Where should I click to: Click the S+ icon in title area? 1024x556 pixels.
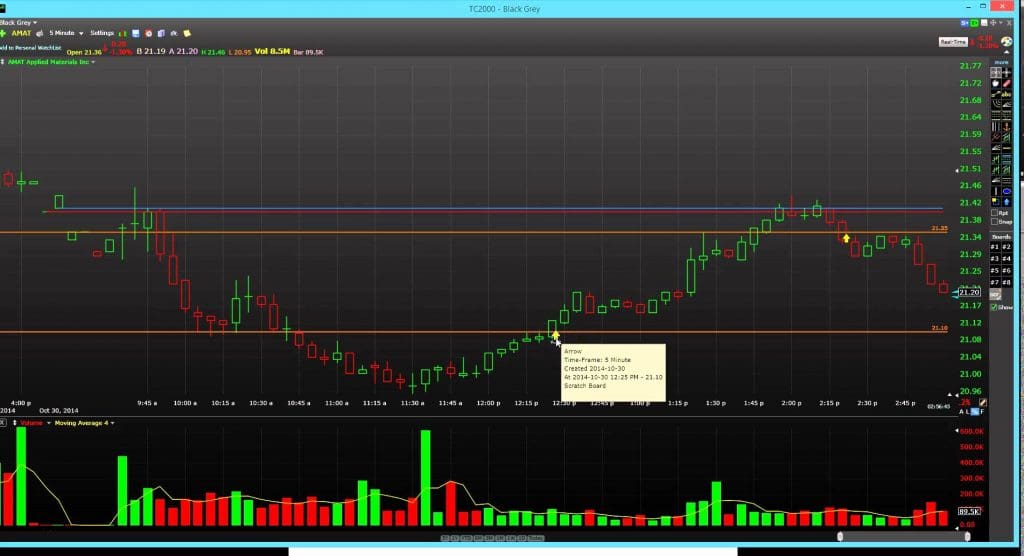[x=964, y=23]
